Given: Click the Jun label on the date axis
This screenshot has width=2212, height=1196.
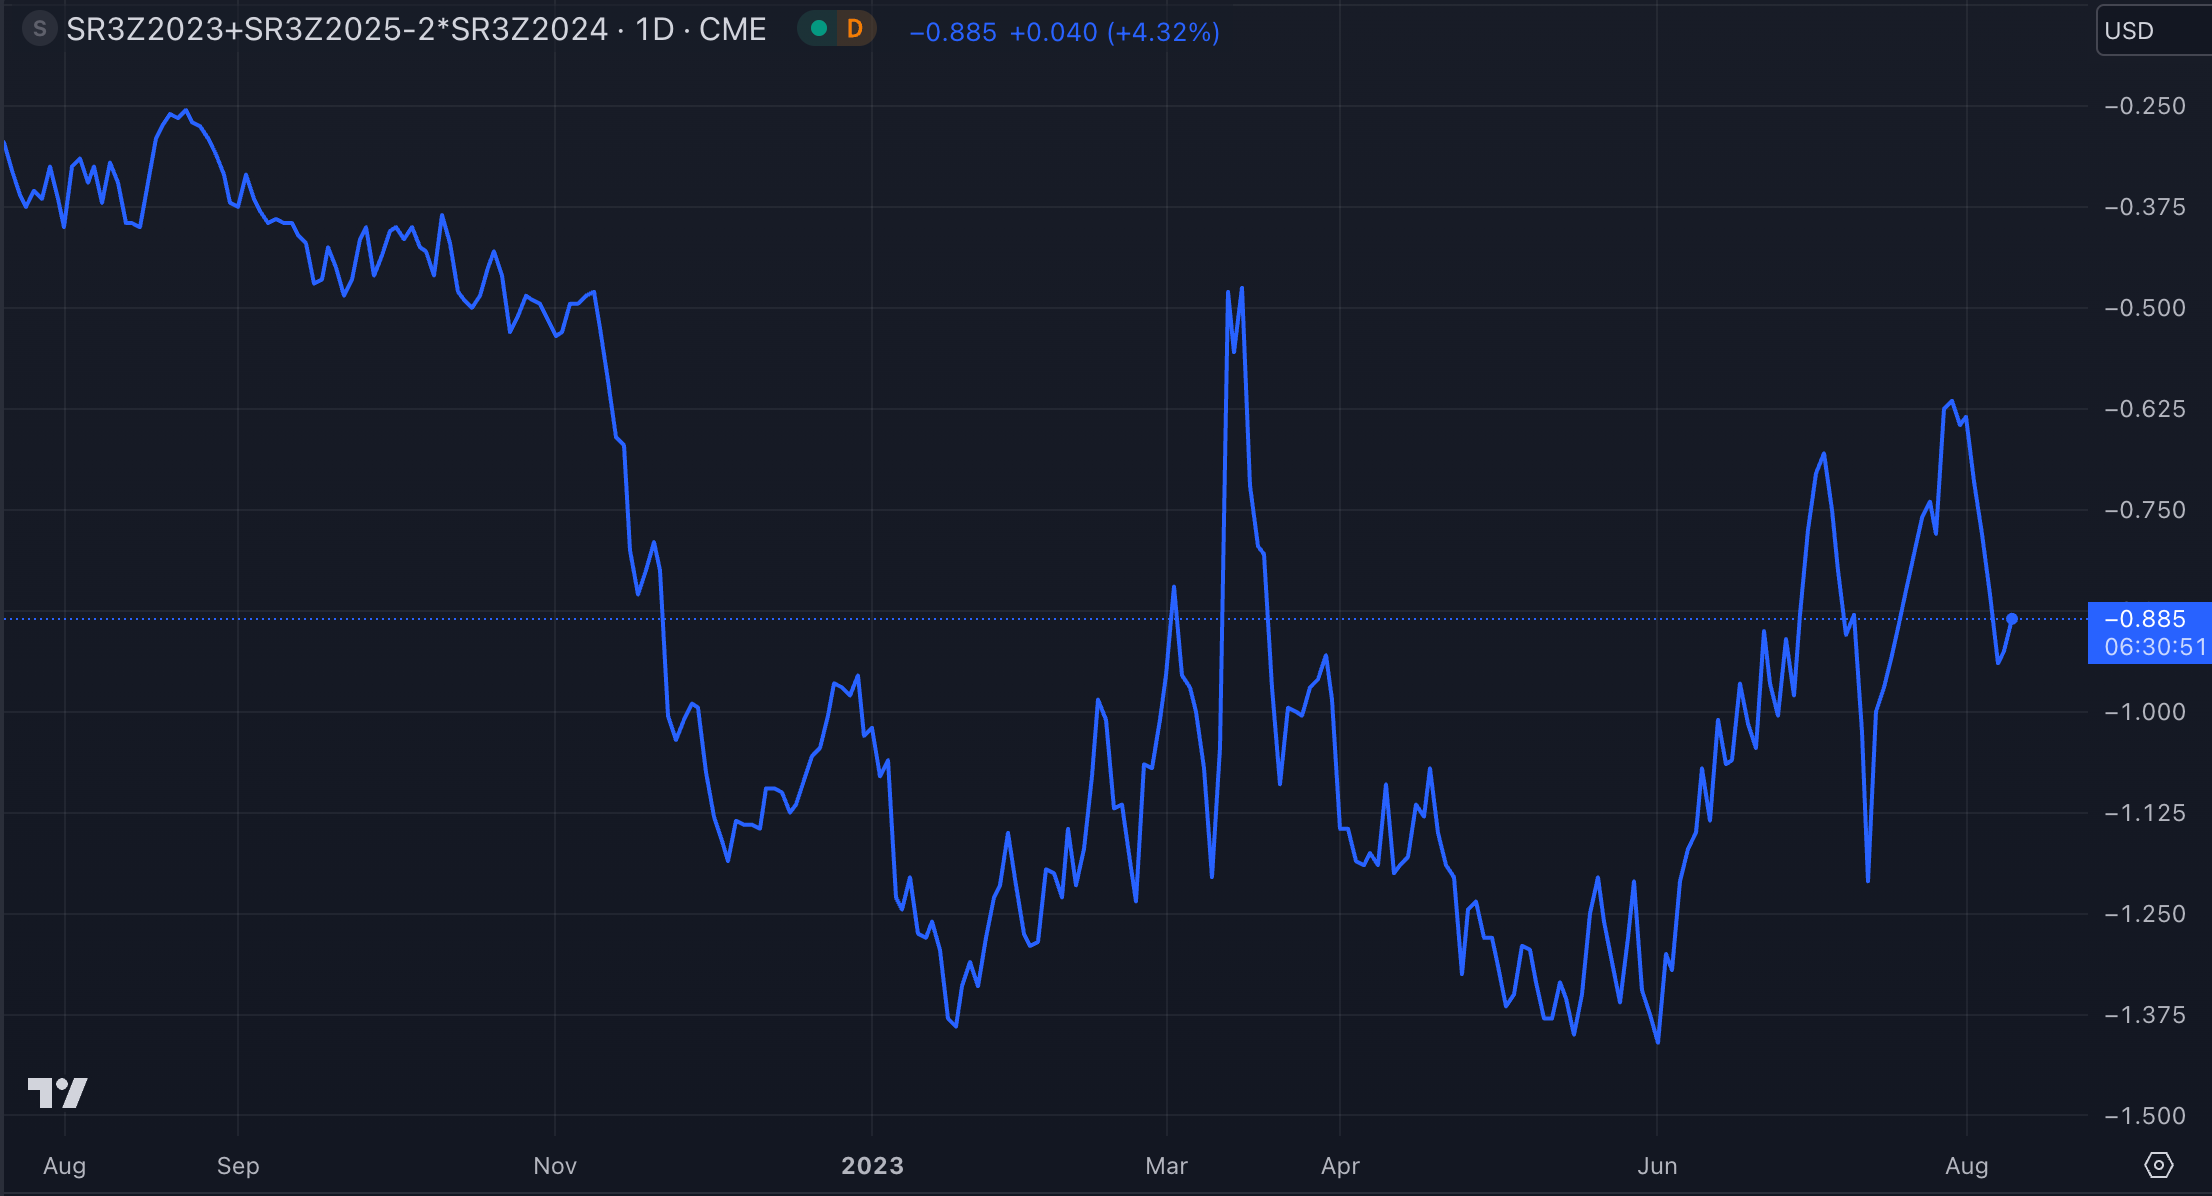Looking at the screenshot, I should [x=1658, y=1166].
